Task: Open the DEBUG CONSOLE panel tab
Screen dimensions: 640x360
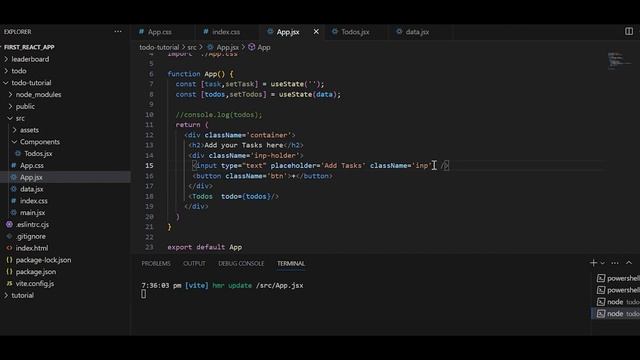Action: tap(241, 264)
